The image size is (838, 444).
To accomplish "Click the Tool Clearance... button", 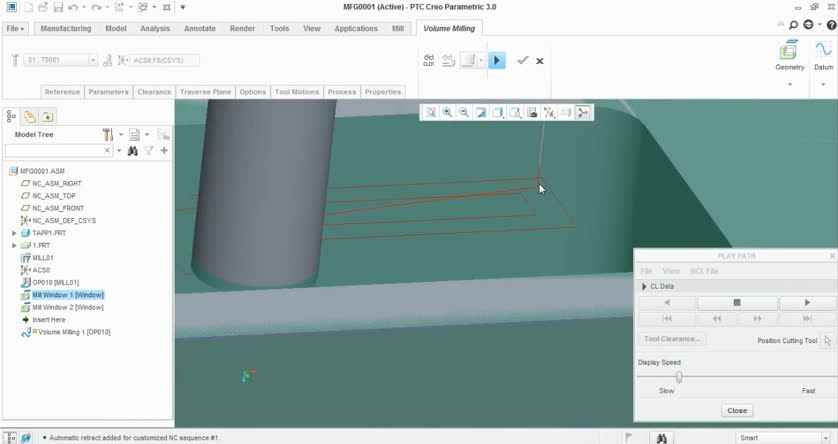I will point(672,339).
